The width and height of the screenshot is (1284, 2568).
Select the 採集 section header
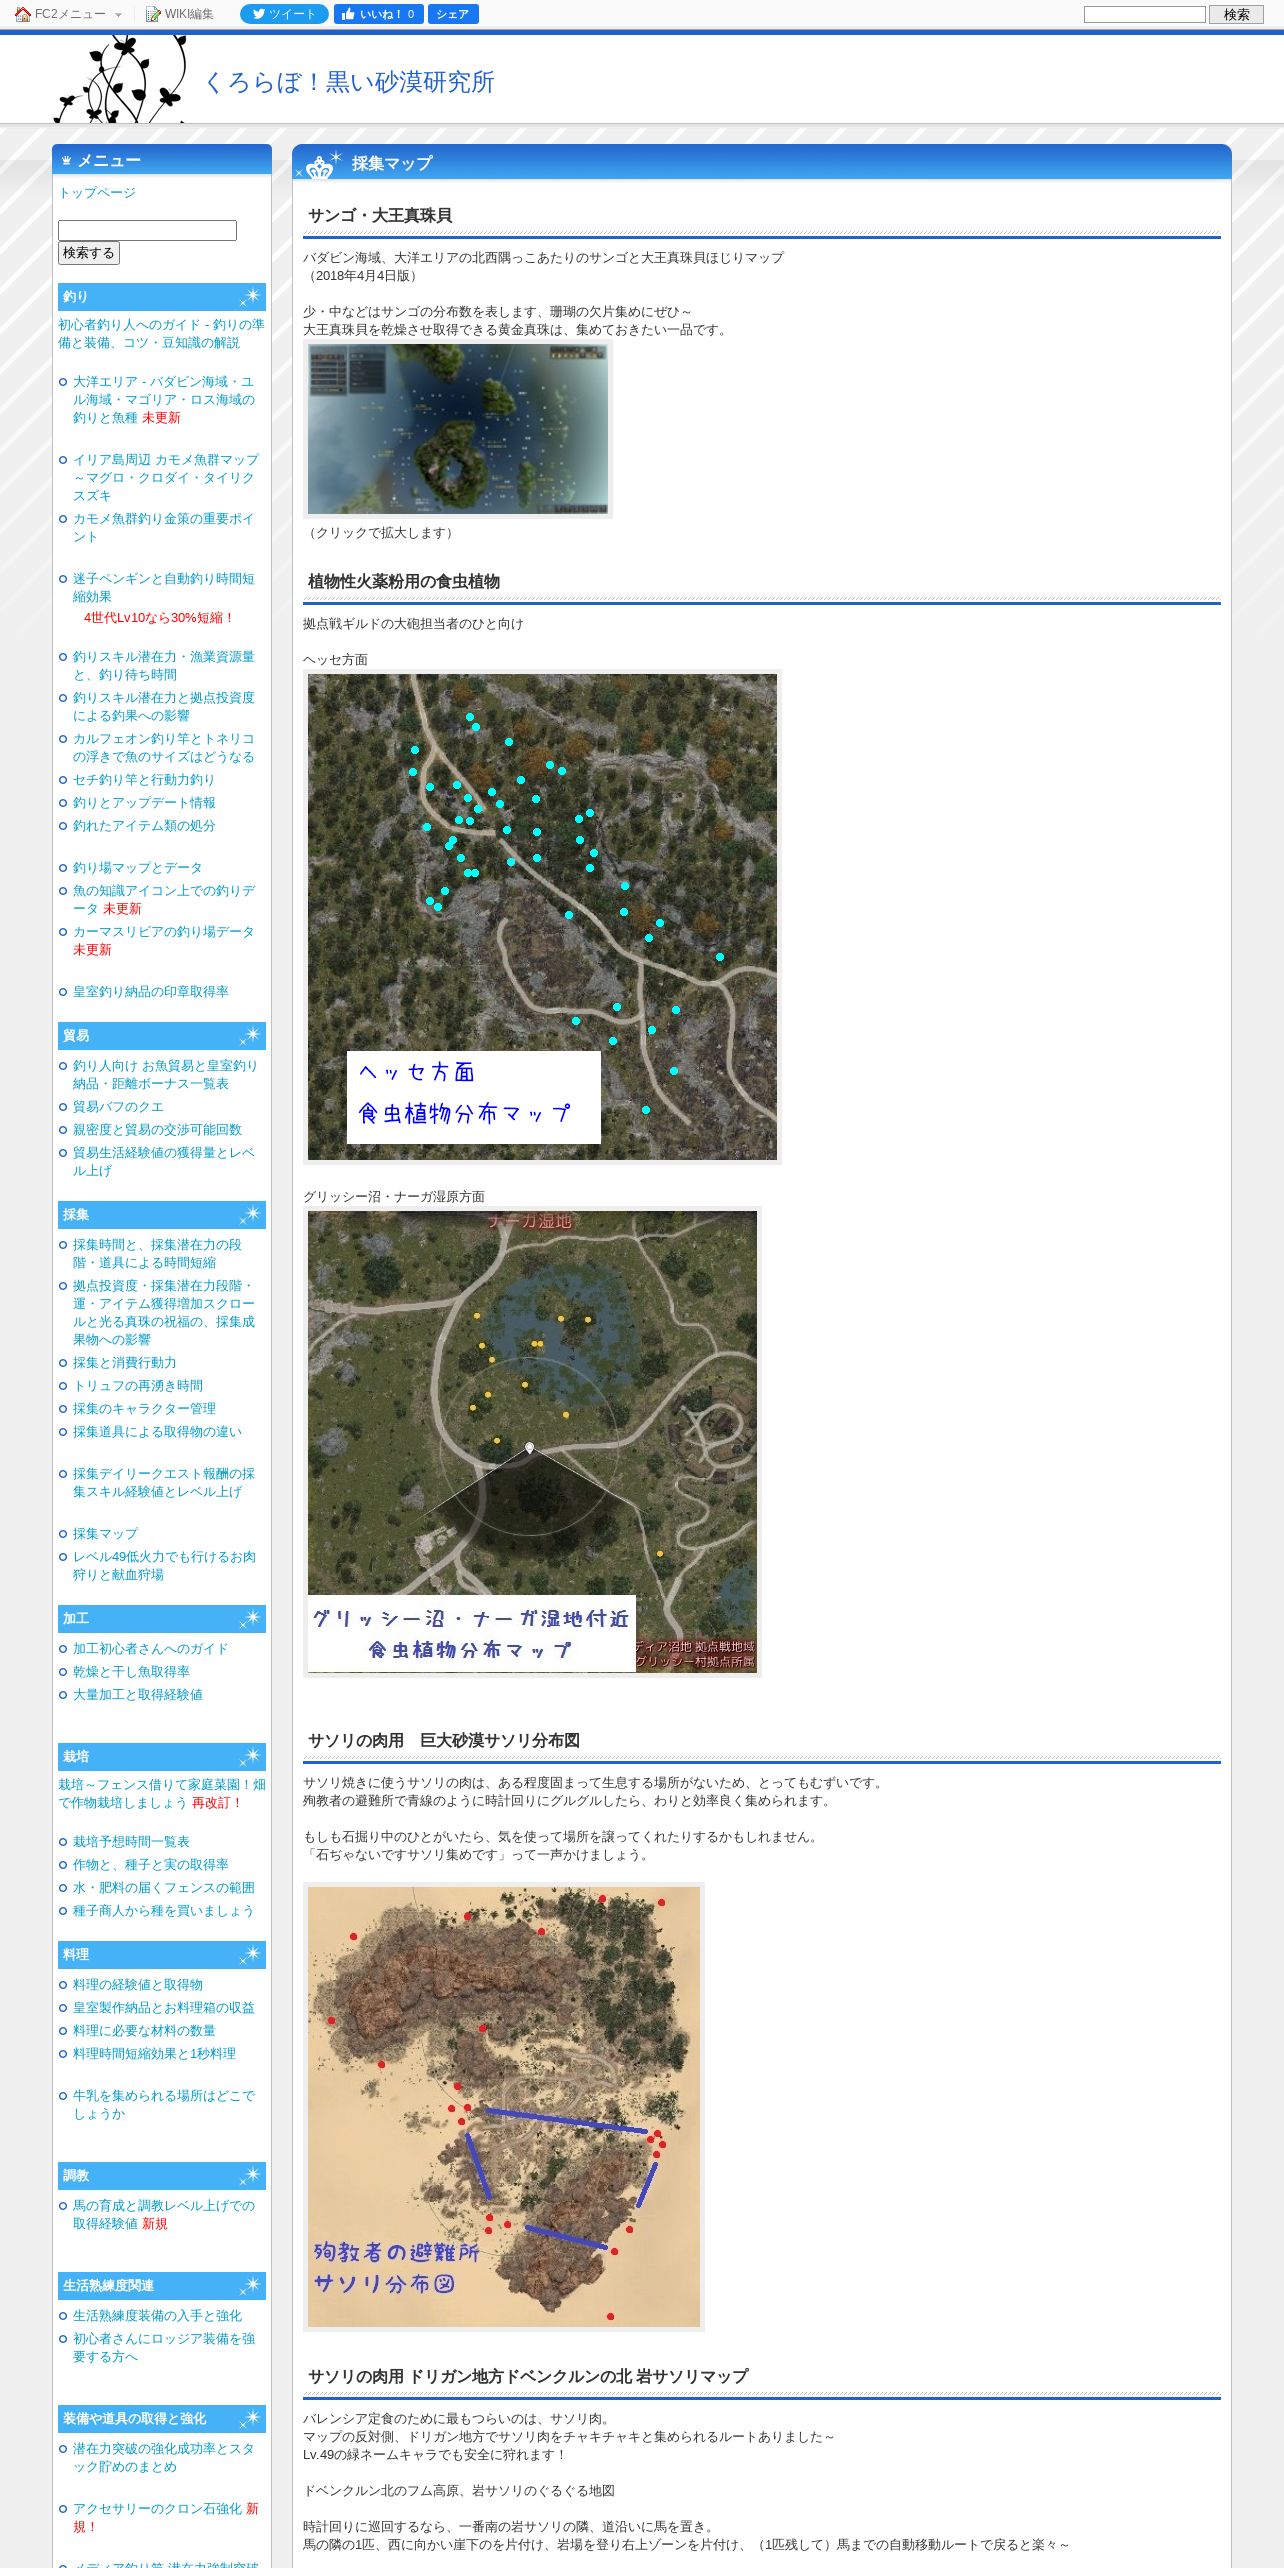162,1215
